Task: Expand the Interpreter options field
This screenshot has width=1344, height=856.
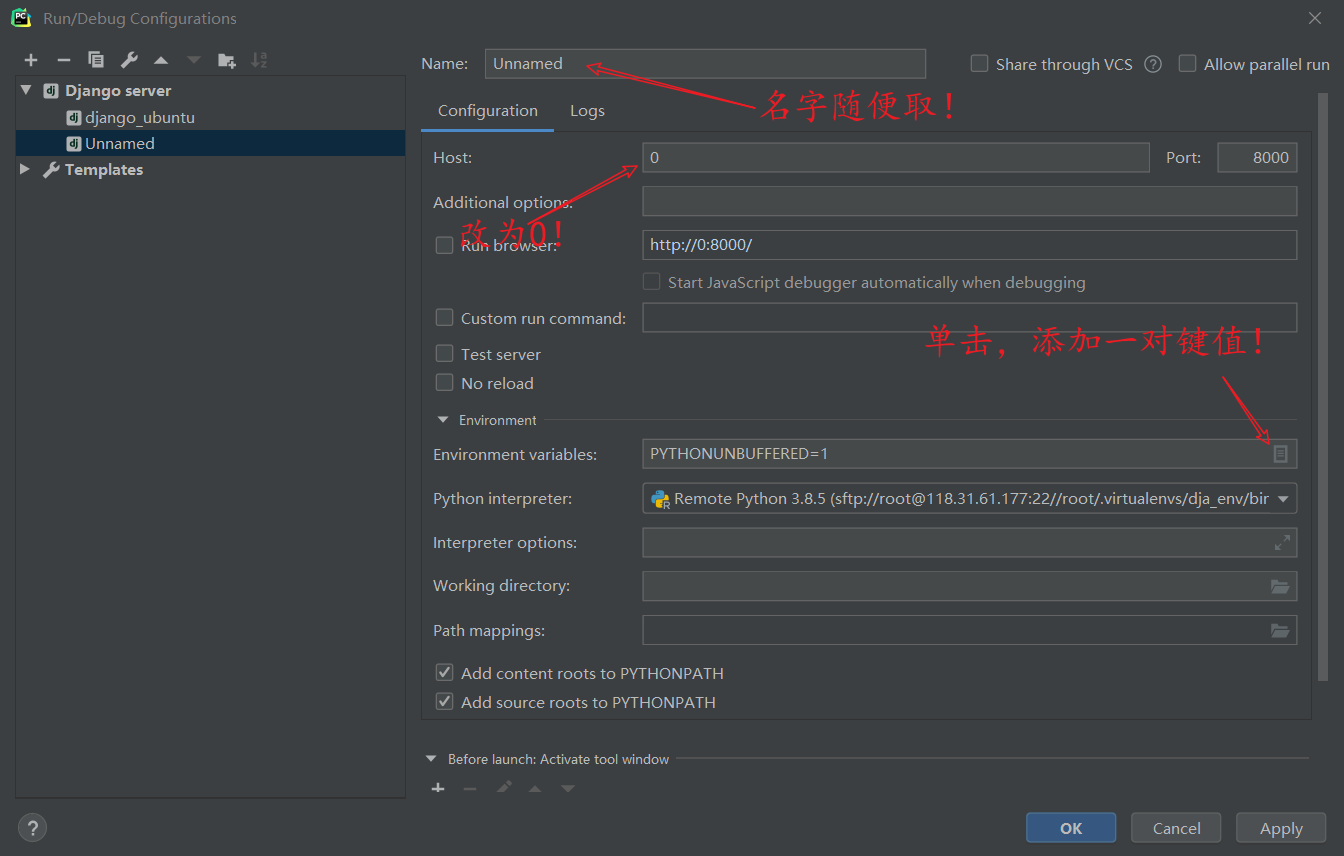Action: point(1282,543)
